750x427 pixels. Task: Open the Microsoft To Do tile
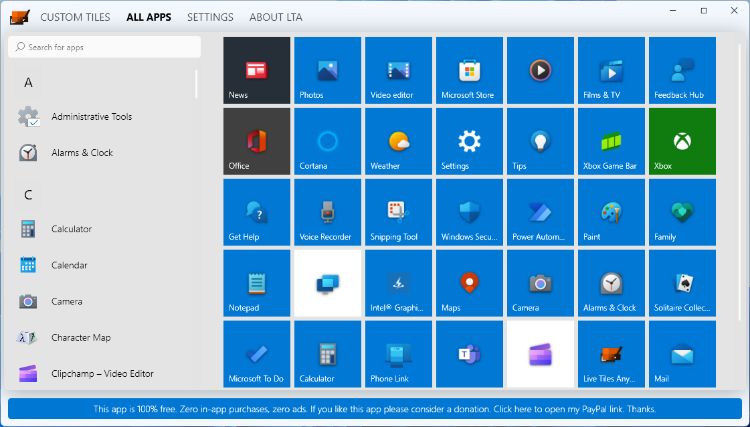click(256, 354)
